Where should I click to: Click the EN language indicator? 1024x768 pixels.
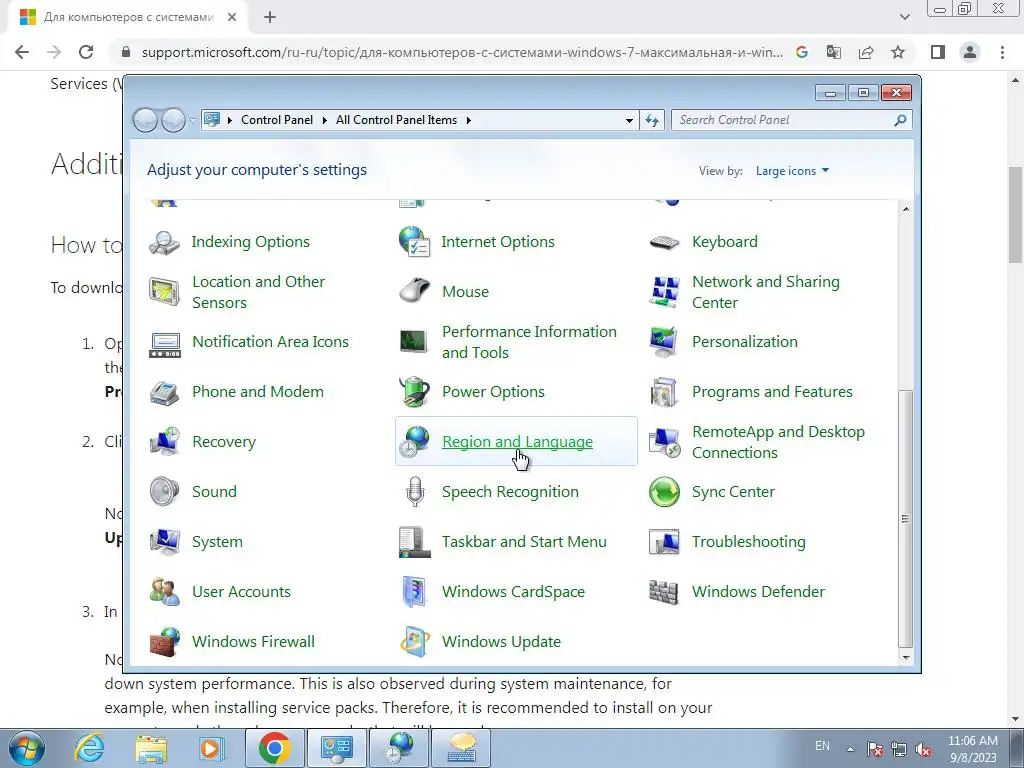[822, 746]
